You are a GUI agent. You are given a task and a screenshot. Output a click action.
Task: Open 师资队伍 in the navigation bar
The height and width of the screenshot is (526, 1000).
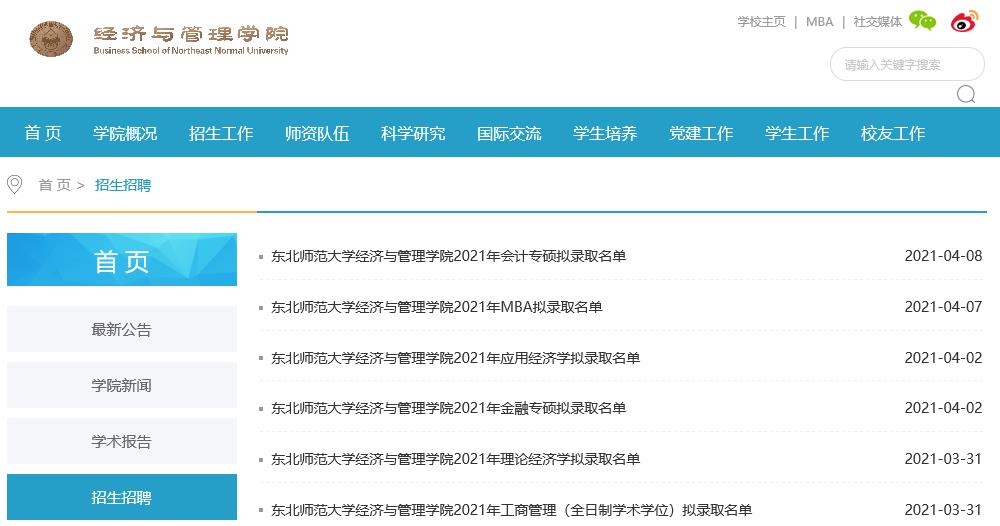pyautogui.click(x=317, y=133)
